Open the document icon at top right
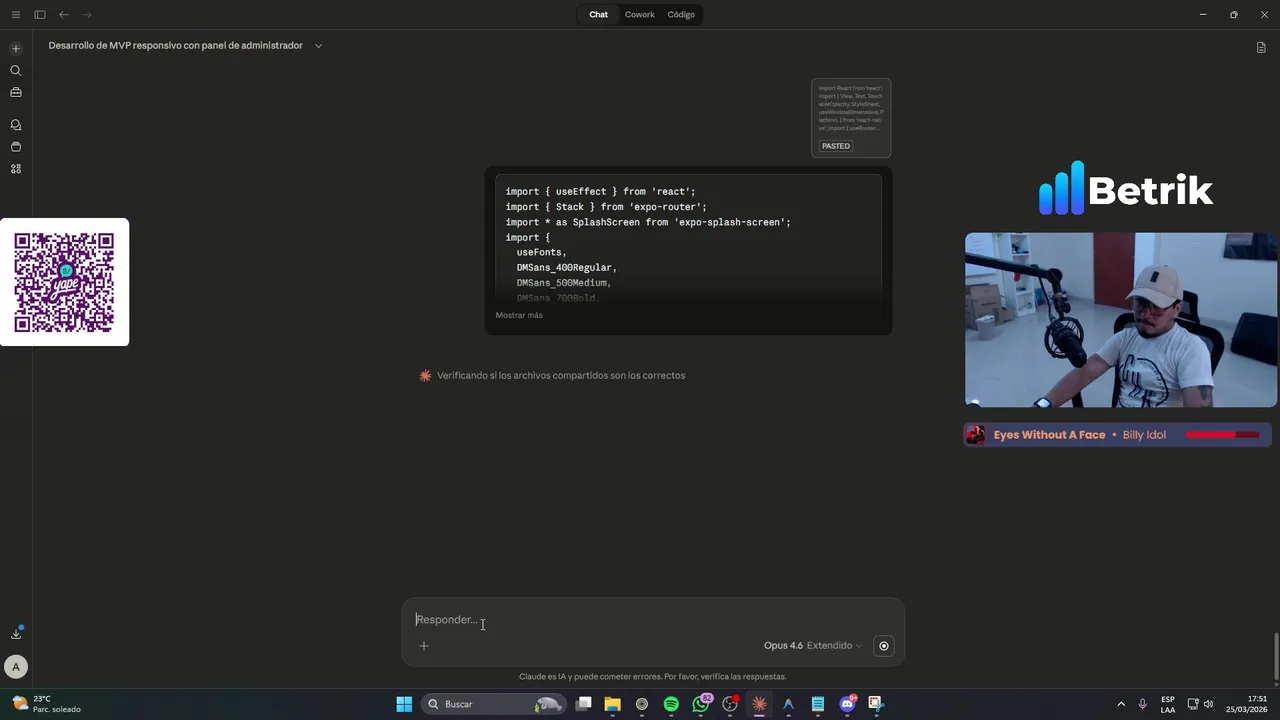The image size is (1280, 720). 1261,47
